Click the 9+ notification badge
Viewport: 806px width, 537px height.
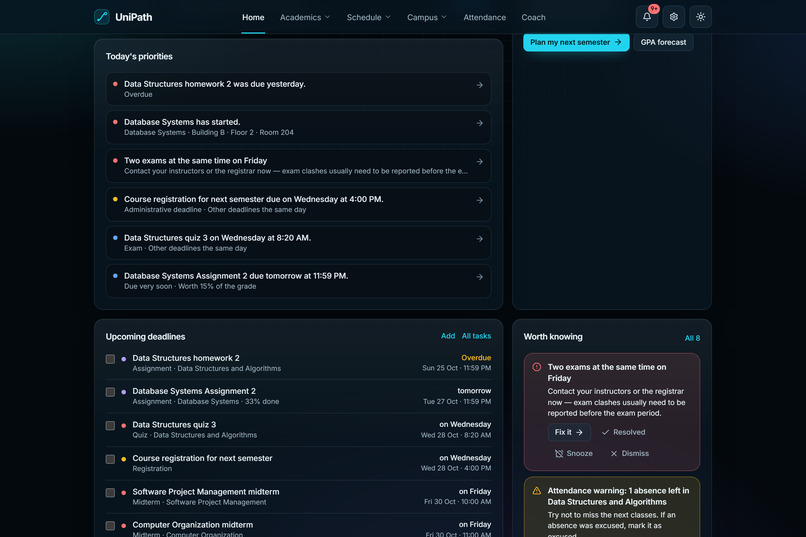tap(653, 9)
